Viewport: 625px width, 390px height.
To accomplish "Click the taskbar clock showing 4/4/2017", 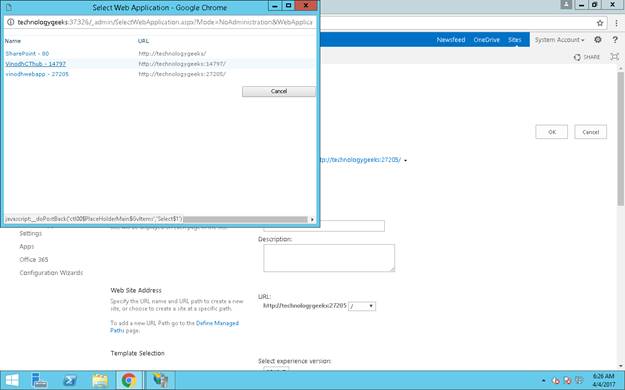I will coord(603,380).
